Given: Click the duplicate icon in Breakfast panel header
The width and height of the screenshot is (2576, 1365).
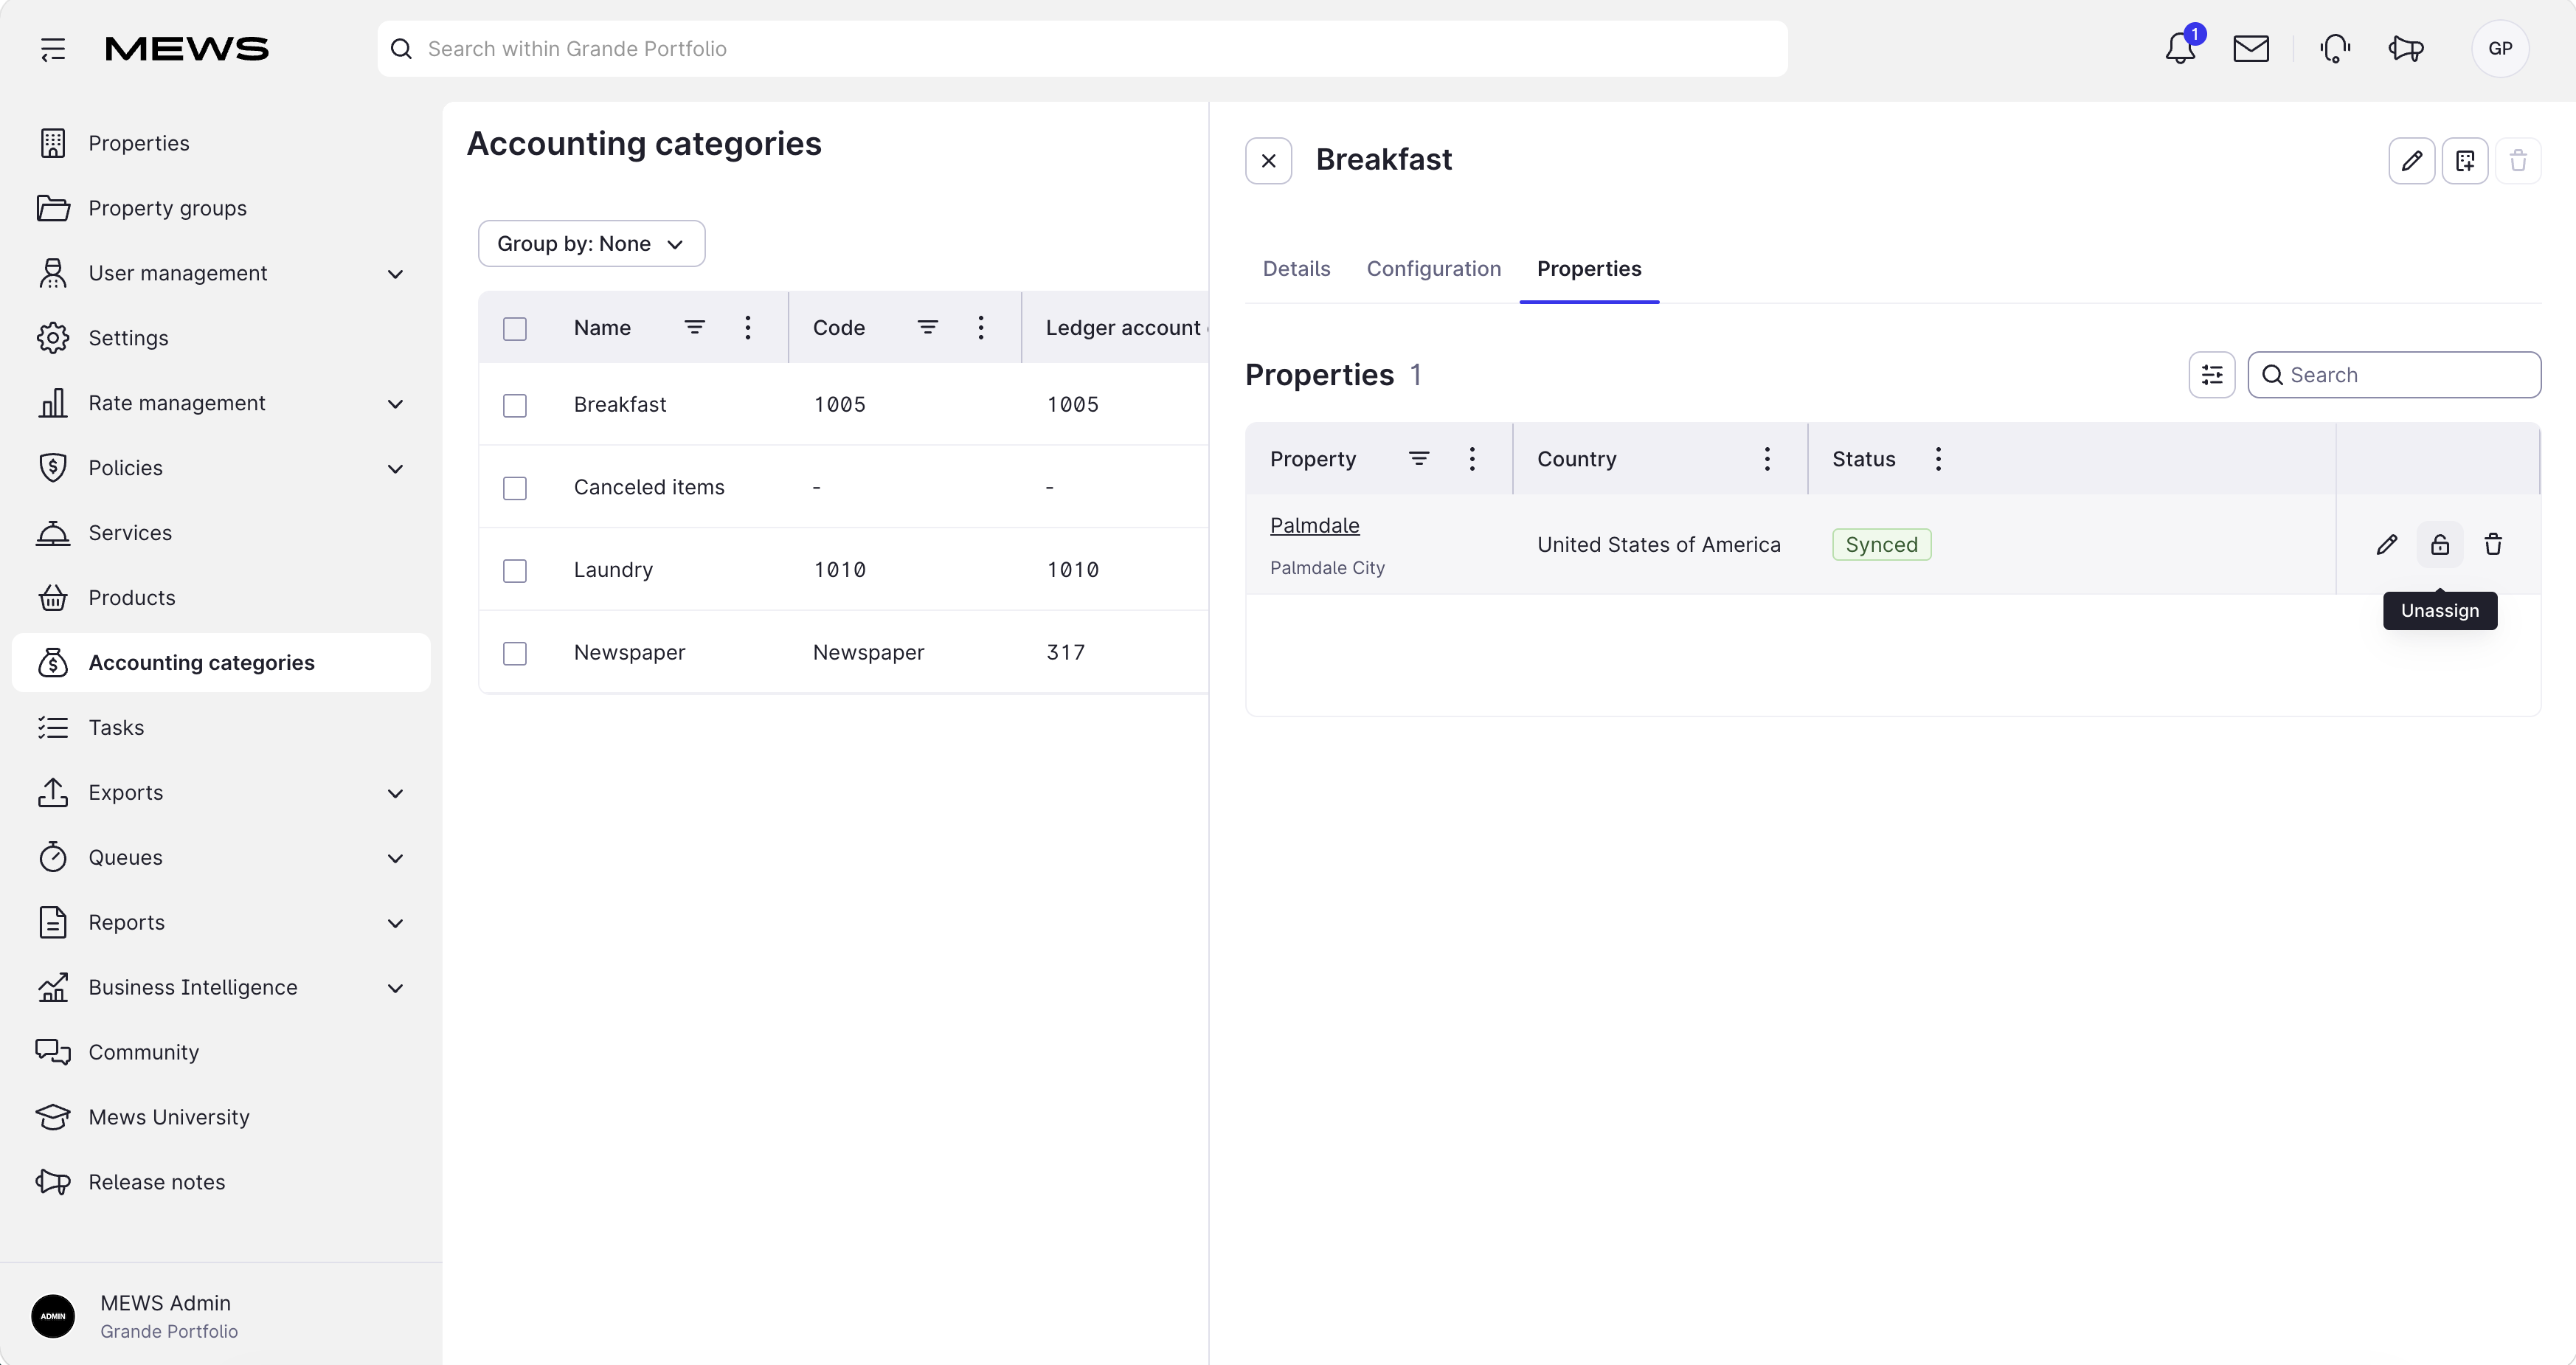Looking at the screenshot, I should tap(2464, 161).
